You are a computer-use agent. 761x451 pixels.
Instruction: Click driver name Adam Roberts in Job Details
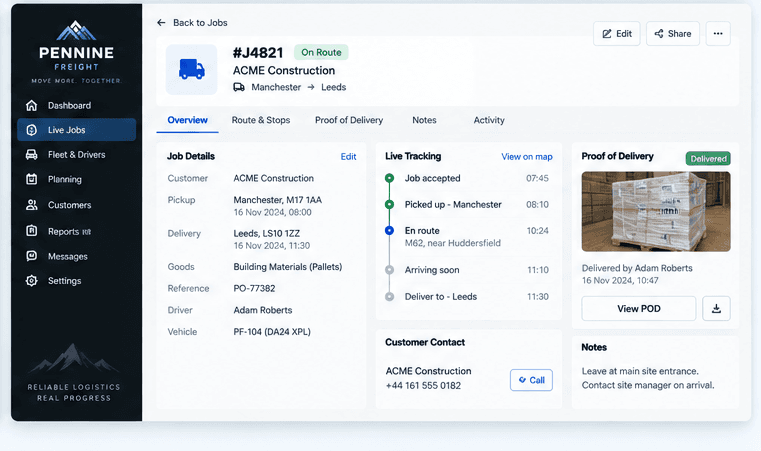[x=263, y=310]
